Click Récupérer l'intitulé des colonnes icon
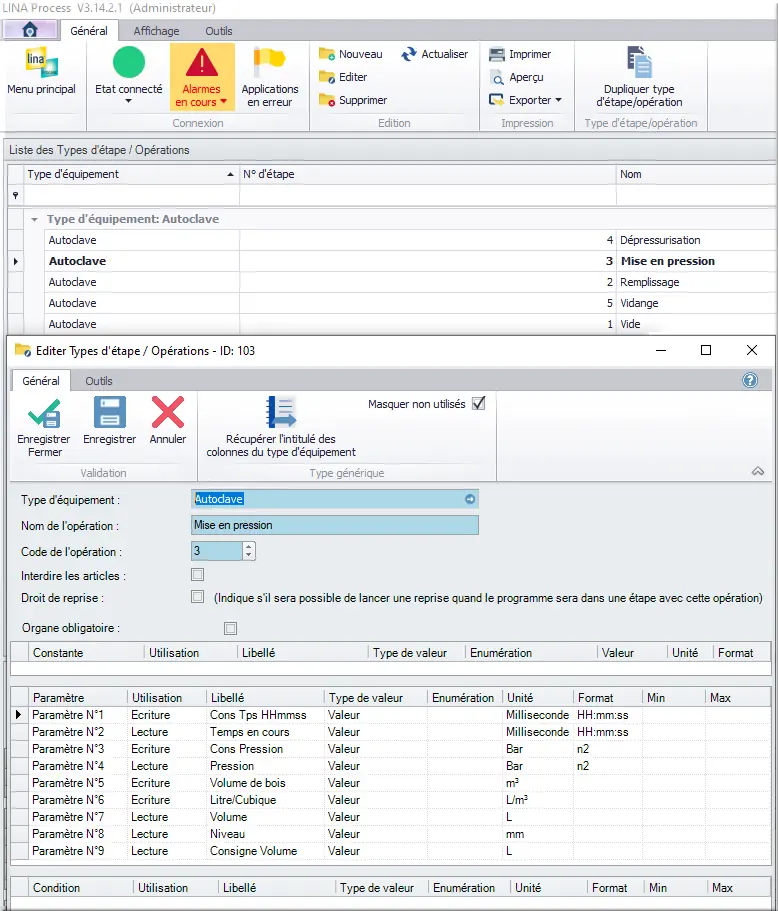778x911 pixels. [281, 412]
